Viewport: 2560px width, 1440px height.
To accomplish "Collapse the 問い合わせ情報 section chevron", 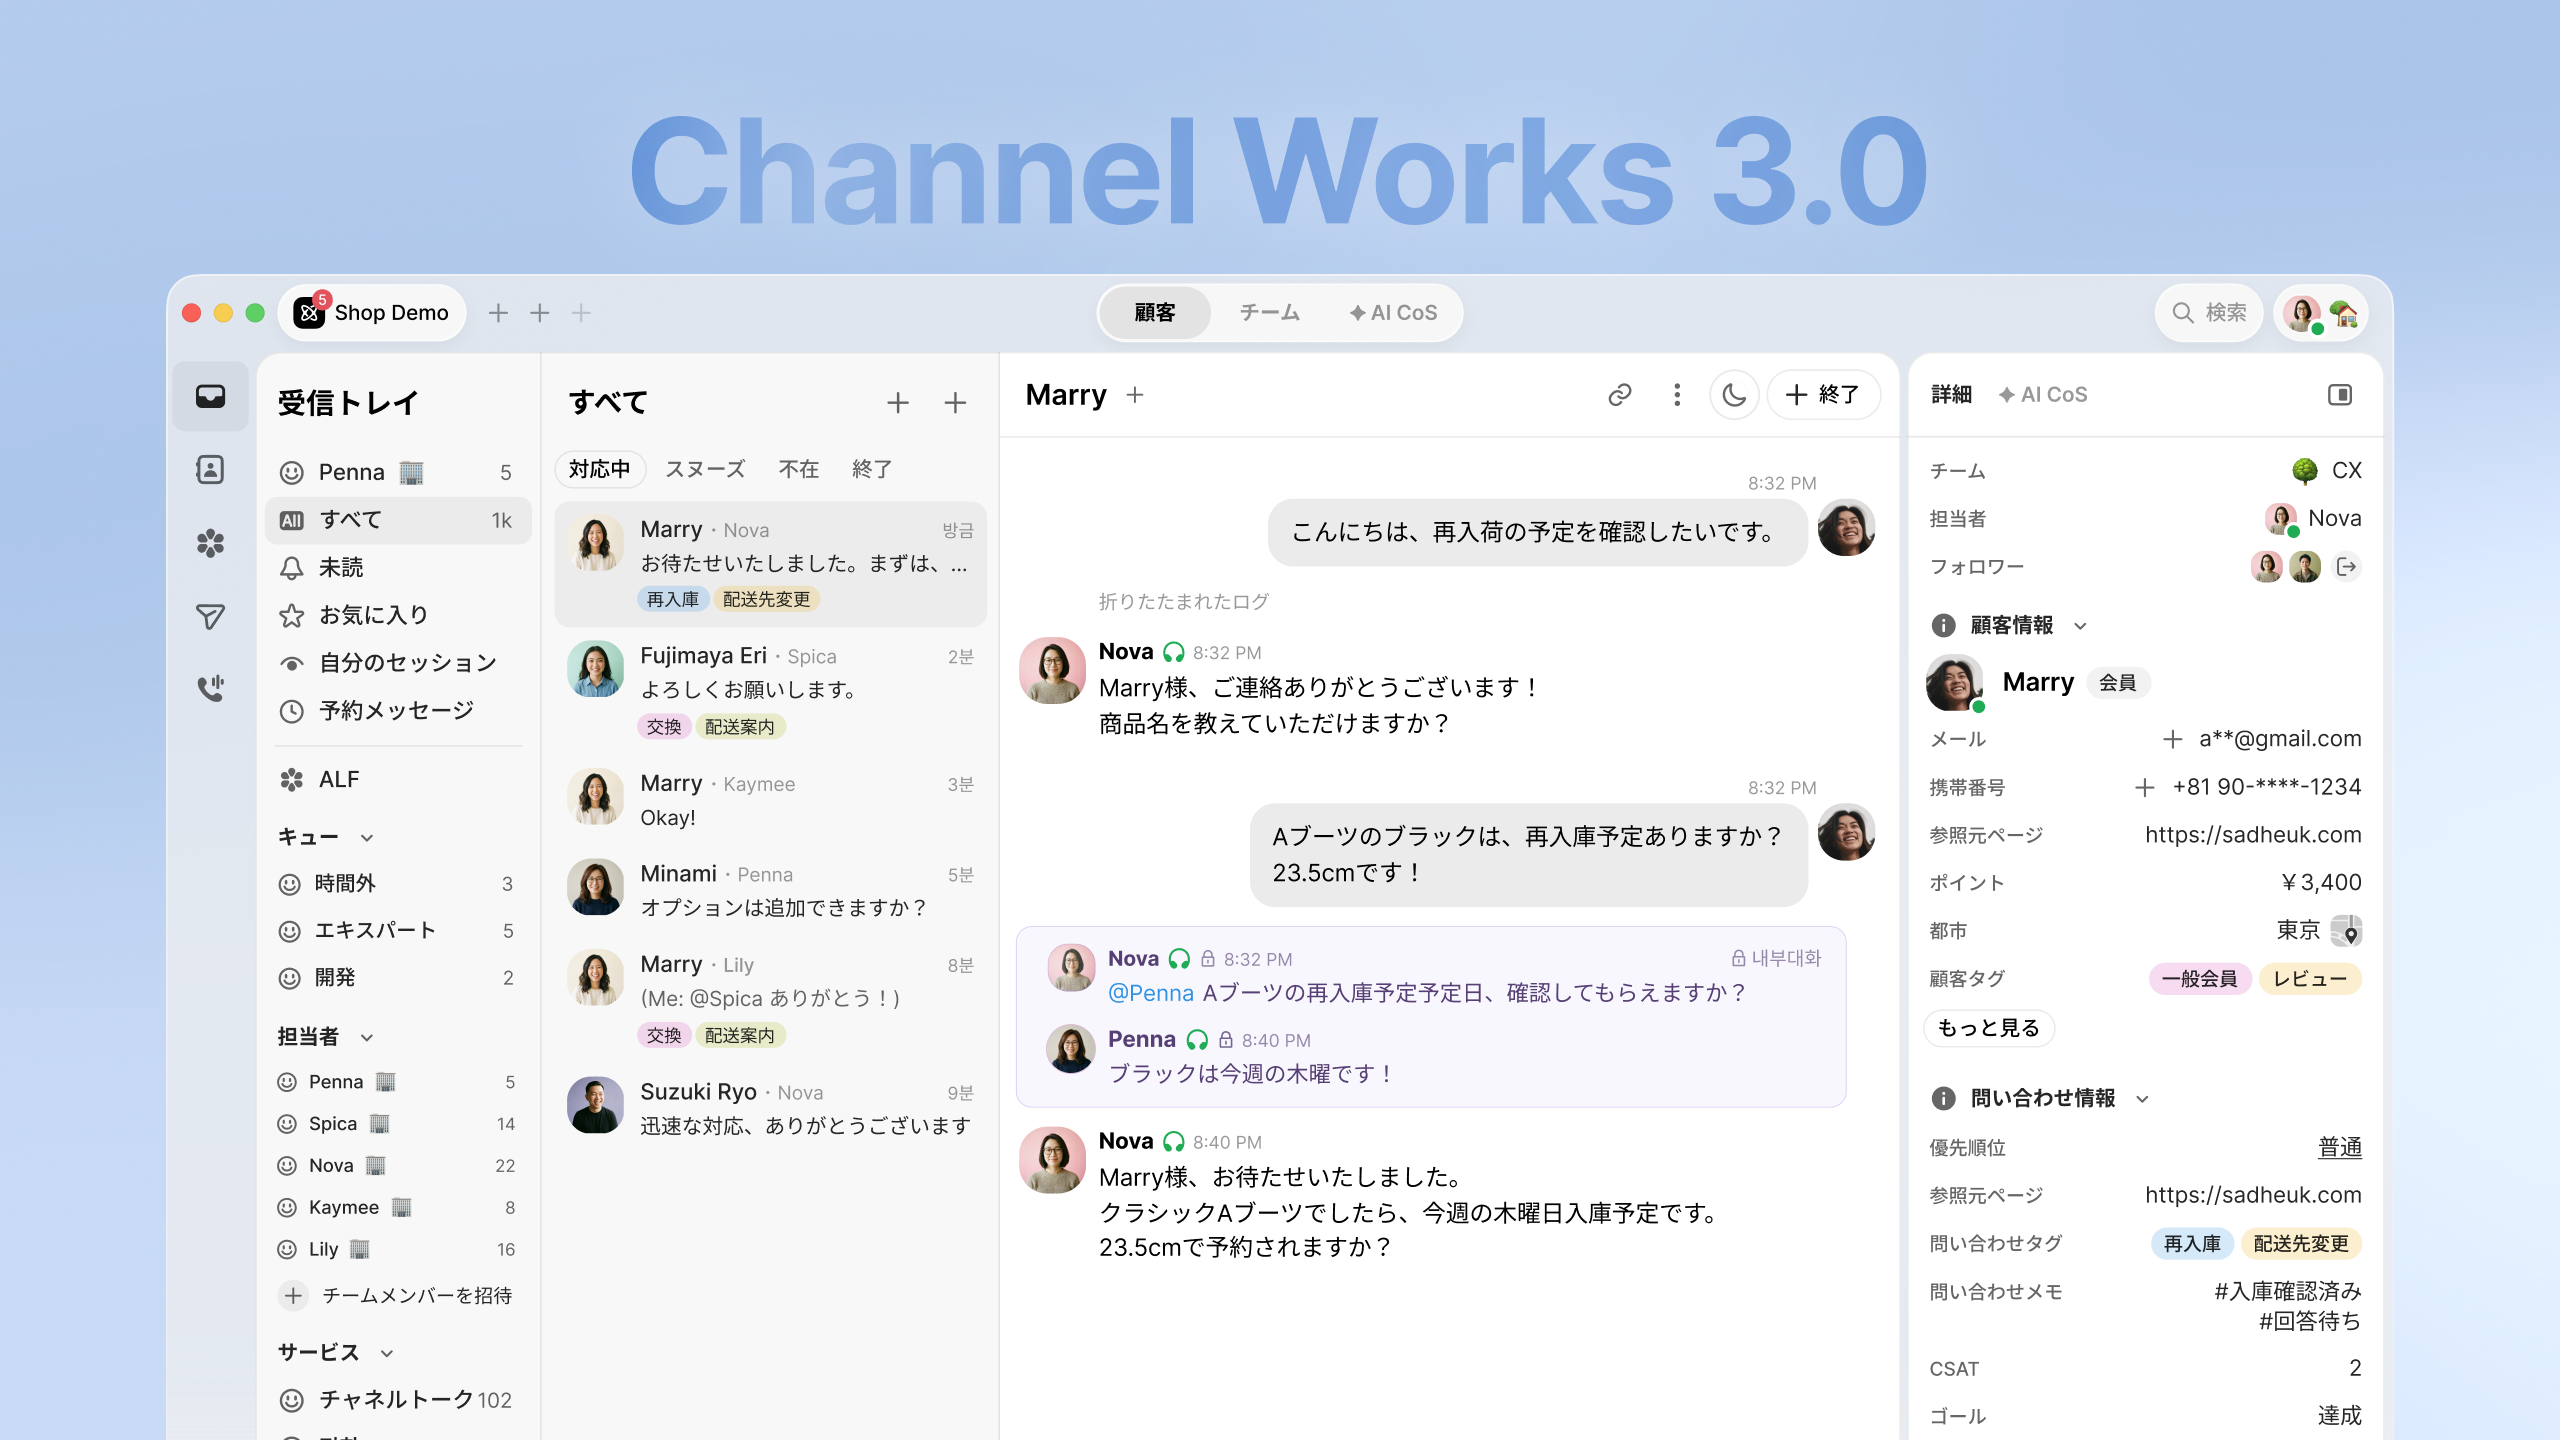I will pos(2142,1099).
